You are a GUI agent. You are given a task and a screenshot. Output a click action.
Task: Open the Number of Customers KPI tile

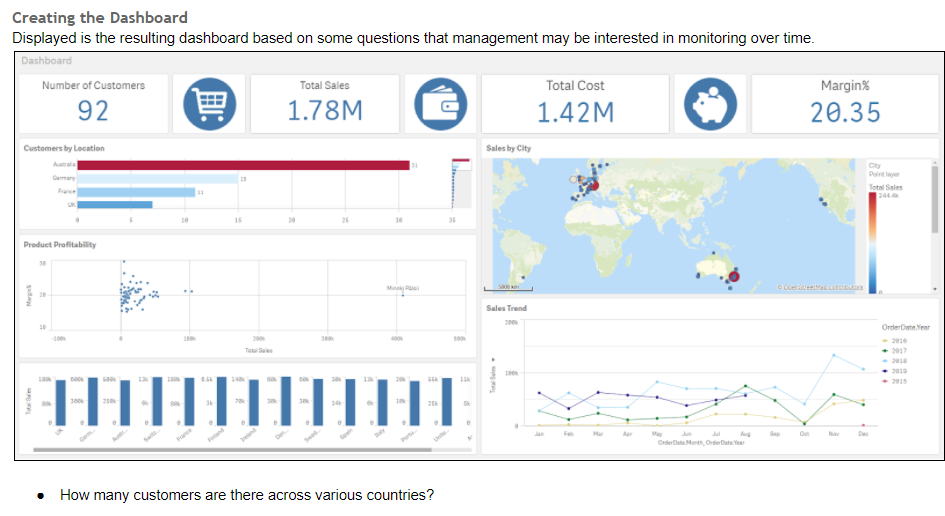click(93, 103)
